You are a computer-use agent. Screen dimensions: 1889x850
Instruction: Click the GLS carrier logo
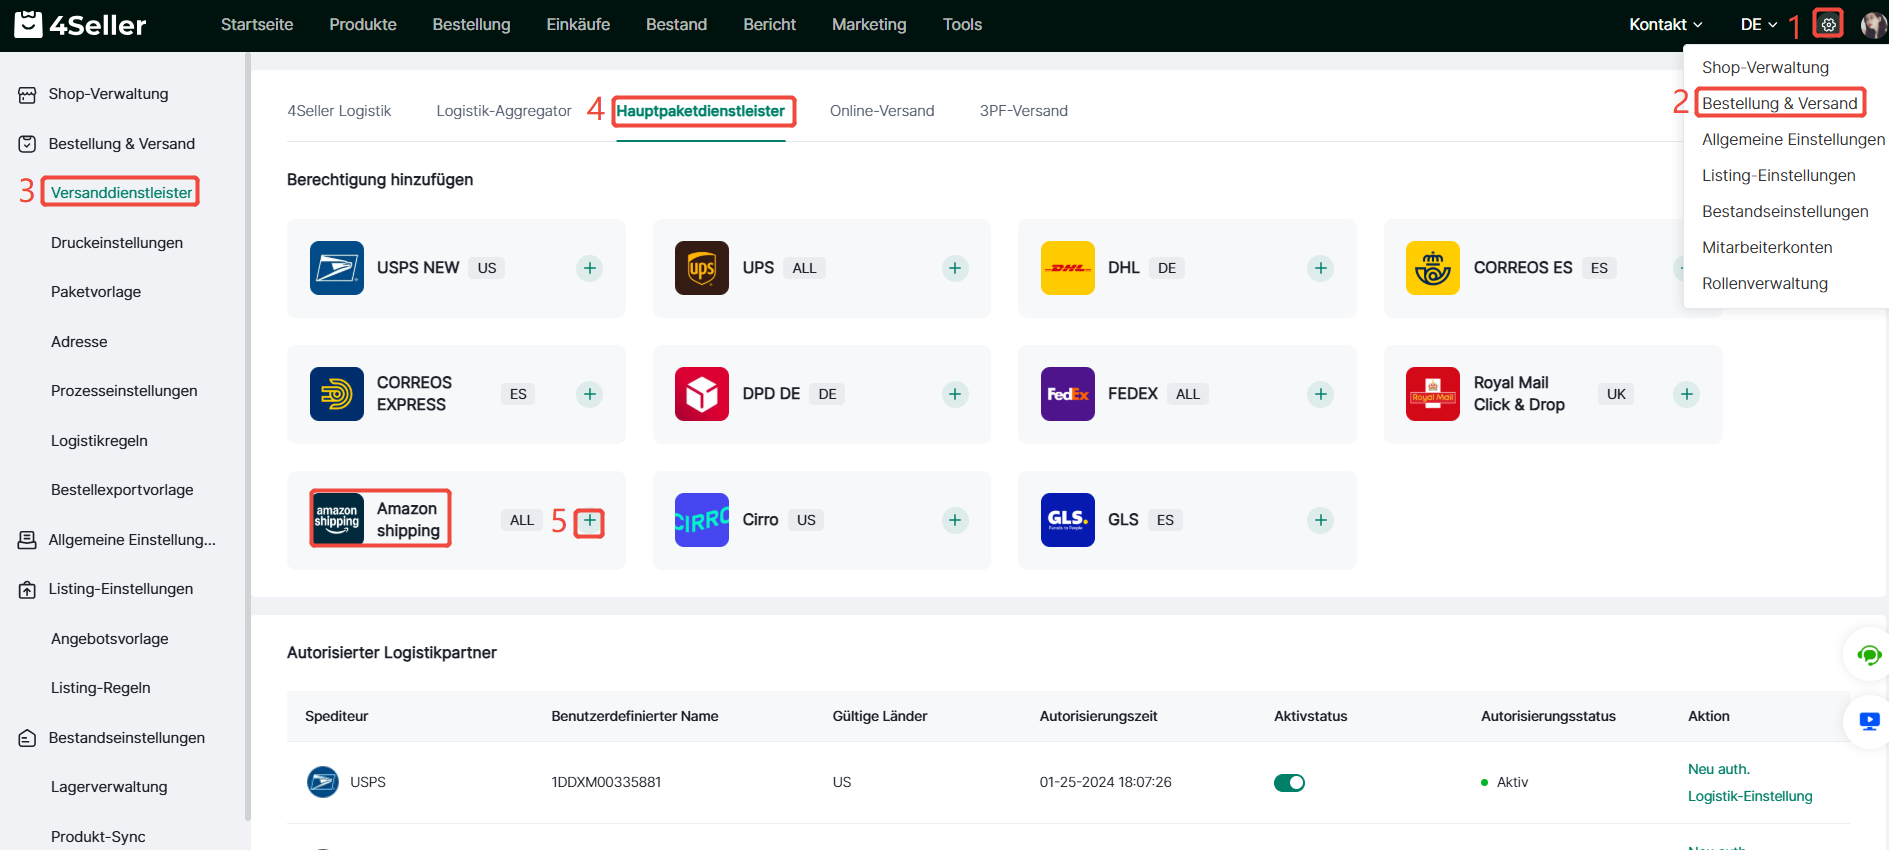pos(1068,520)
